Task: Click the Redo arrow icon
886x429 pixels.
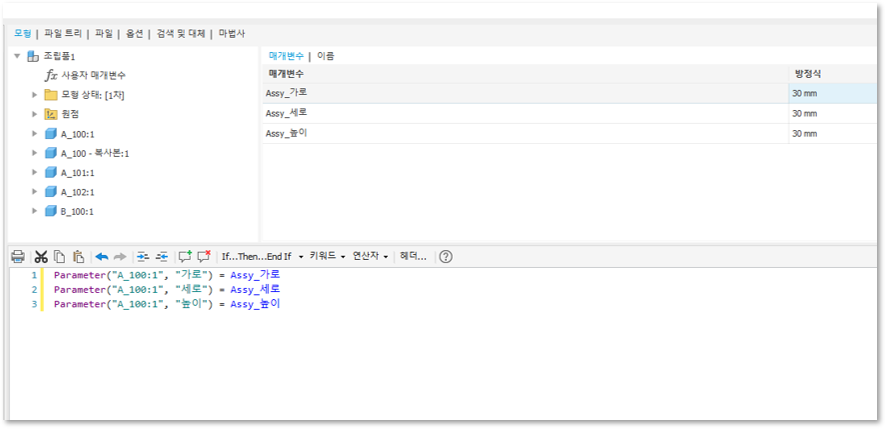Action: (120, 256)
